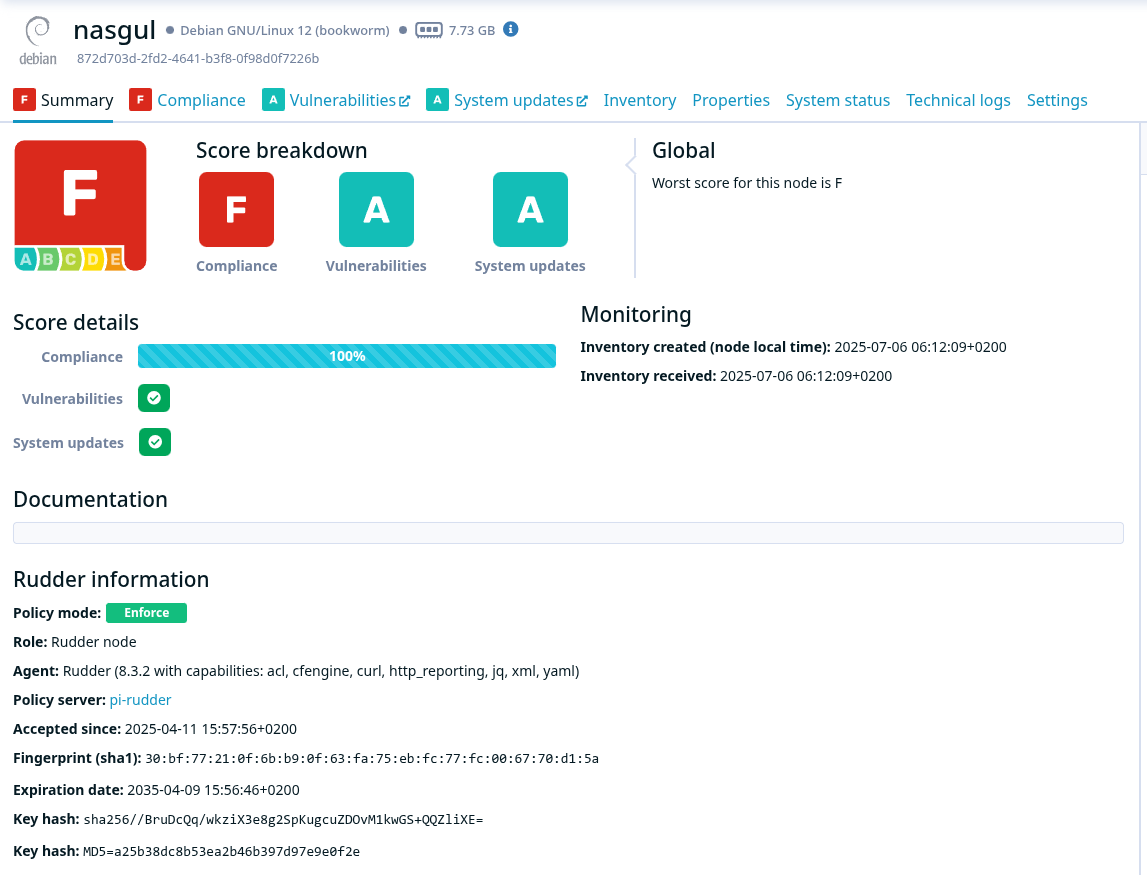Follow the pi-rudder policy server link

(x=140, y=699)
